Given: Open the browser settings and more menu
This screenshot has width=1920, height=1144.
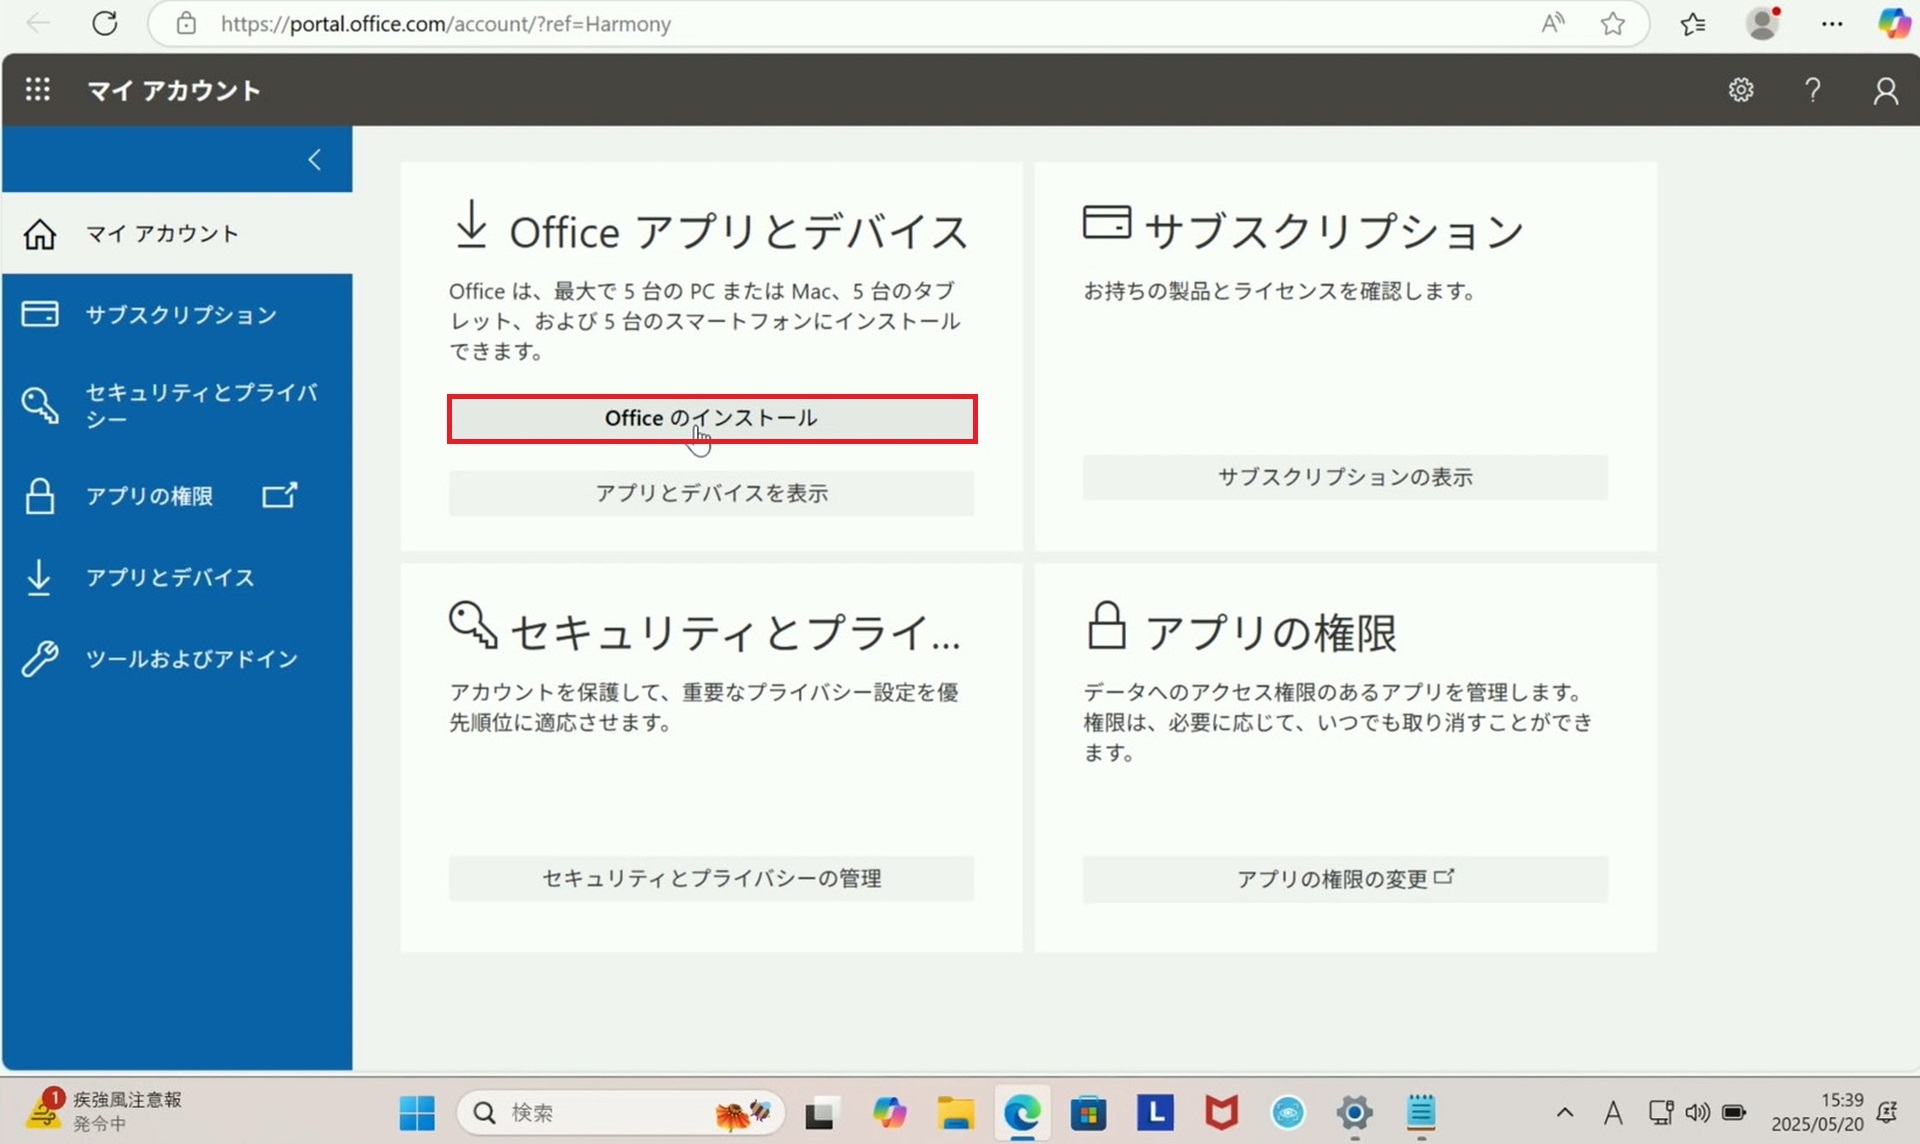Looking at the screenshot, I should pyautogui.click(x=1832, y=23).
